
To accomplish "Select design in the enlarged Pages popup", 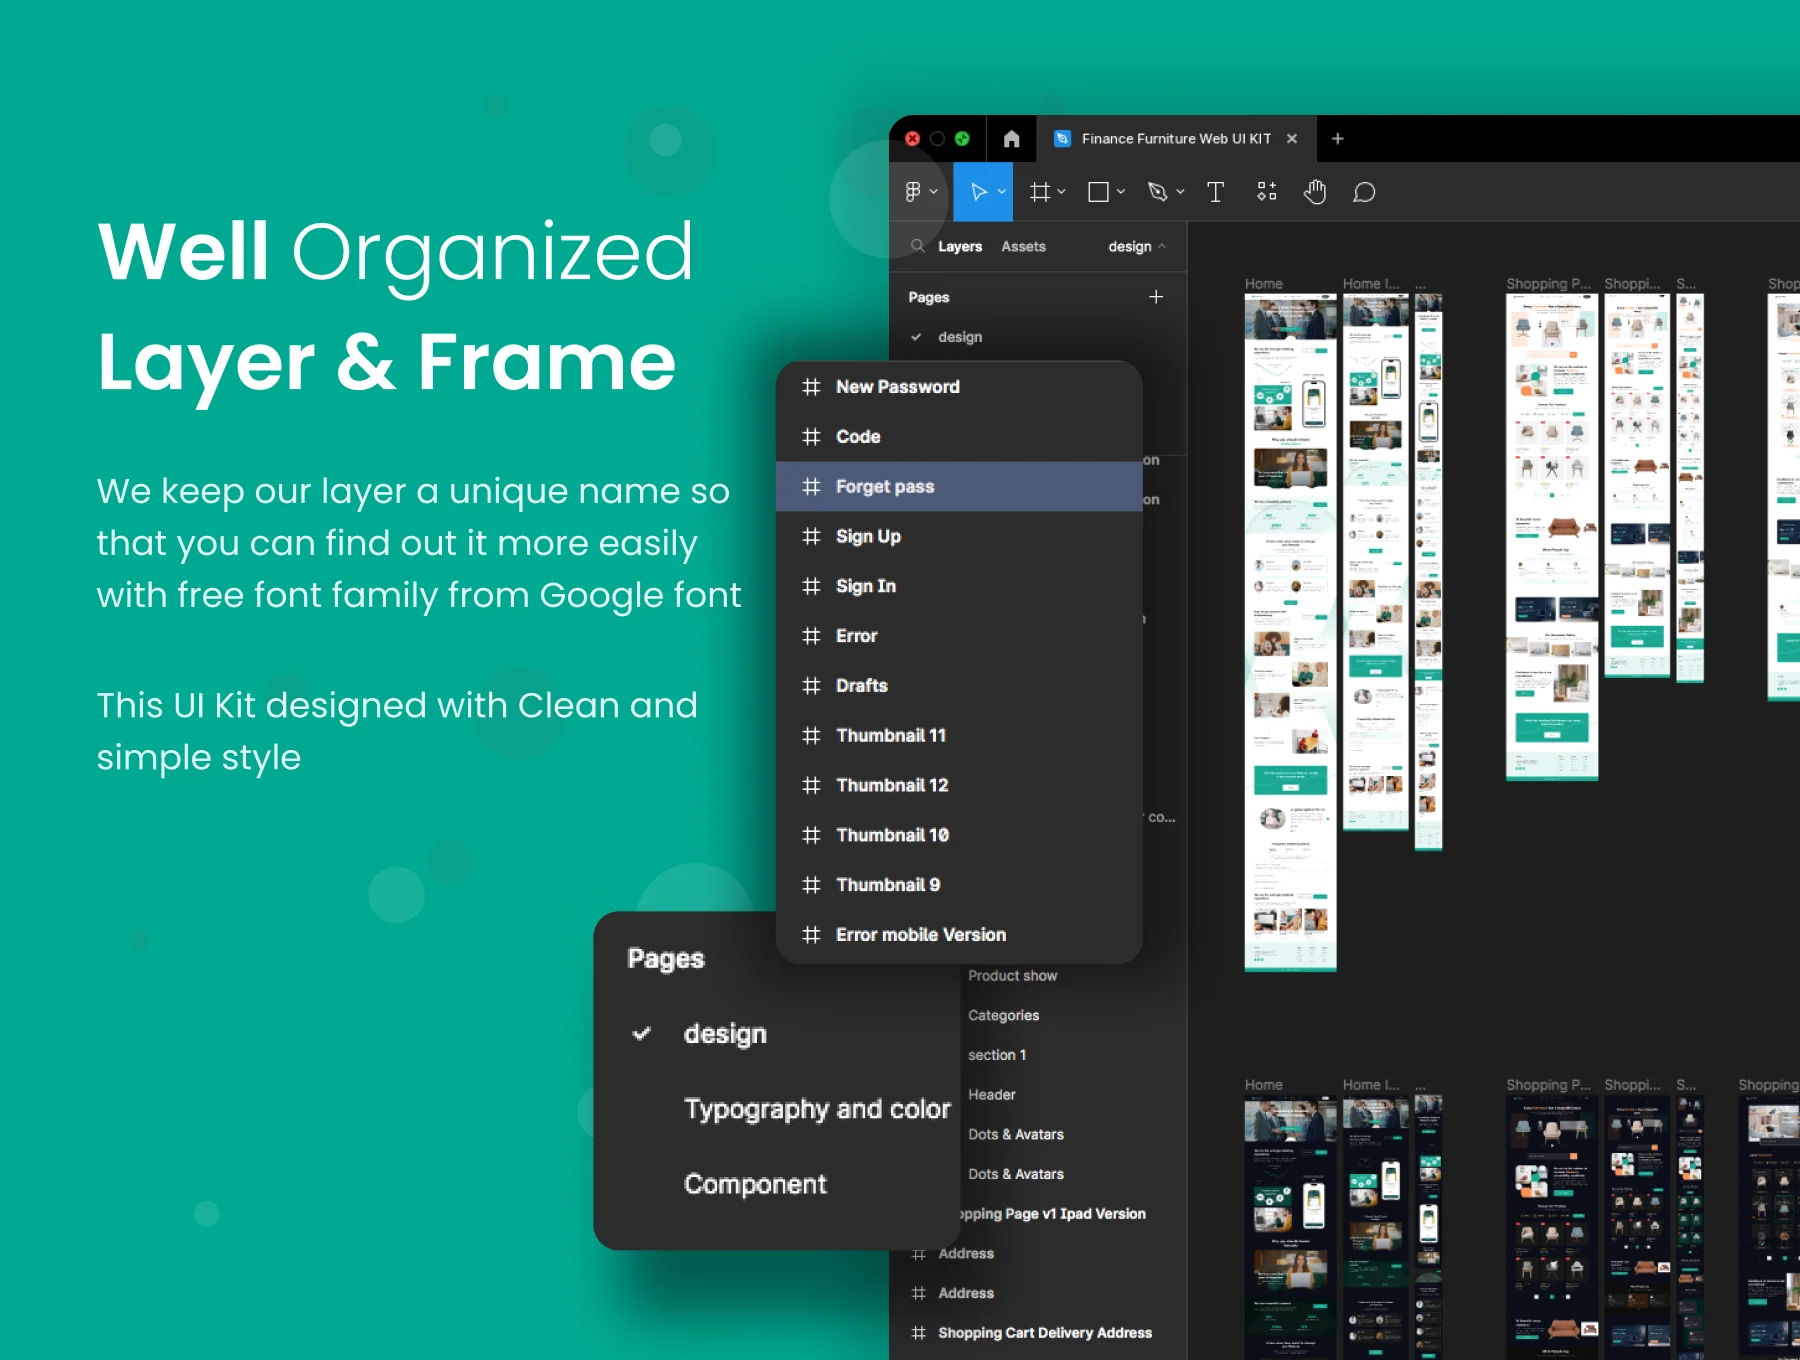I will point(725,1034).
